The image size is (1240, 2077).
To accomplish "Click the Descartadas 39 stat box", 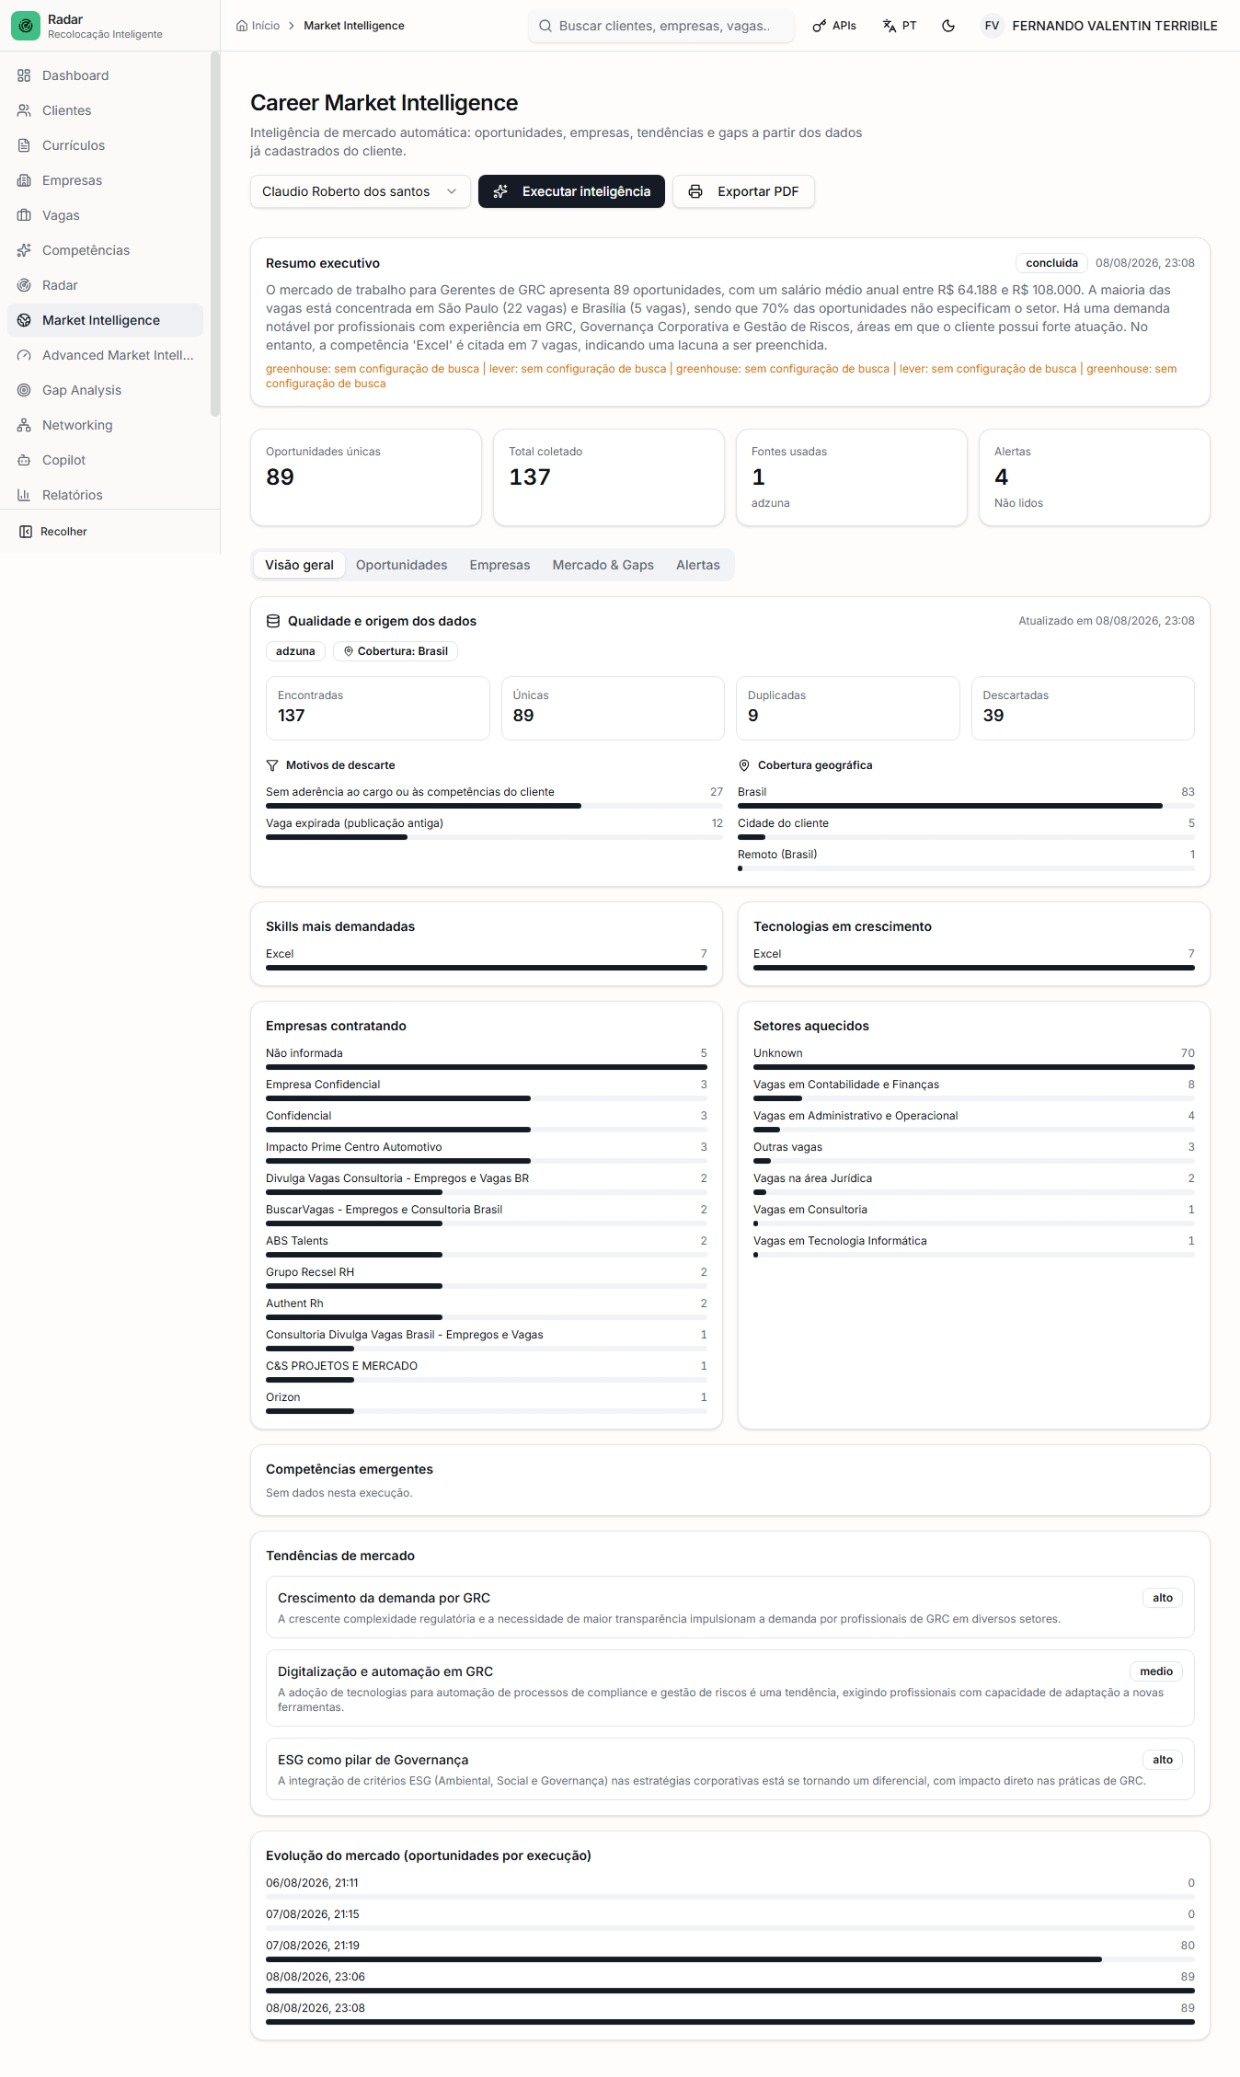I will coord(1083,708).
